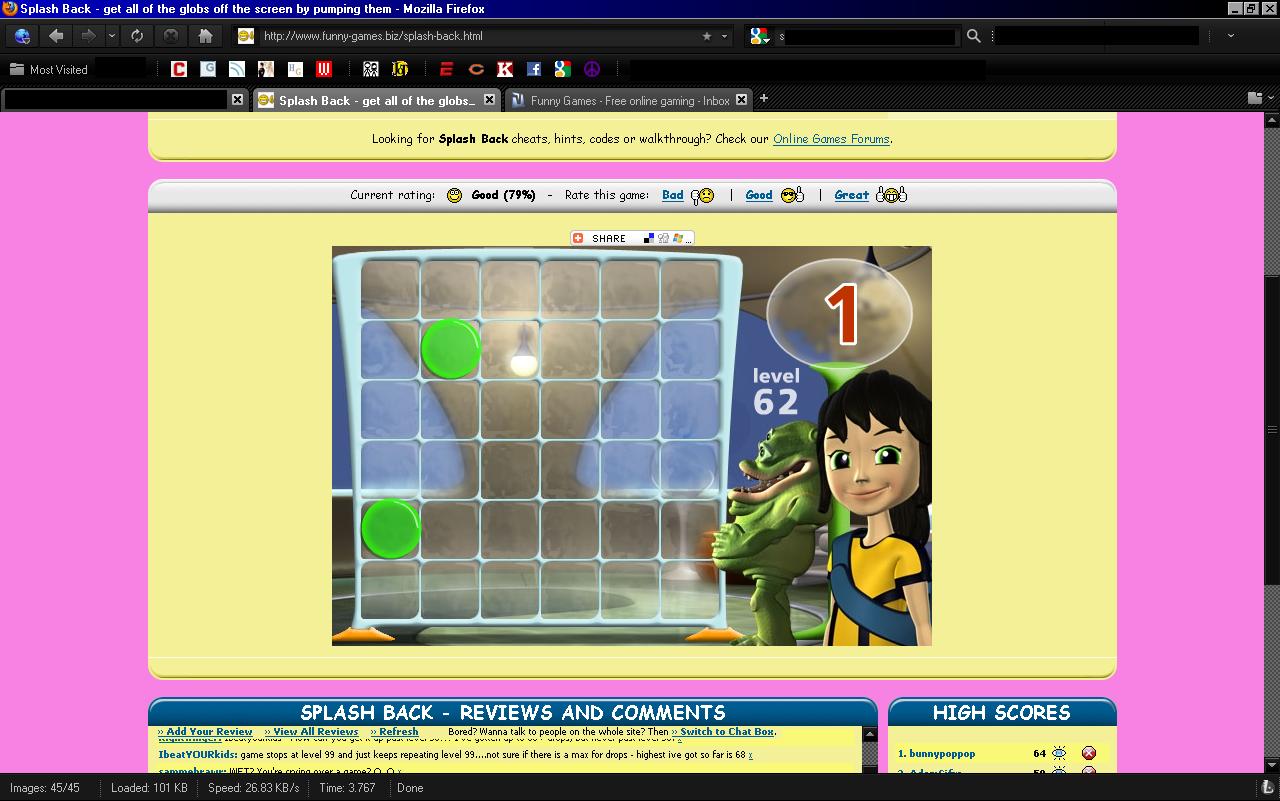
Task: Open the Google g bookmark in bookmarks bar
Action: [x=563, y=69]
